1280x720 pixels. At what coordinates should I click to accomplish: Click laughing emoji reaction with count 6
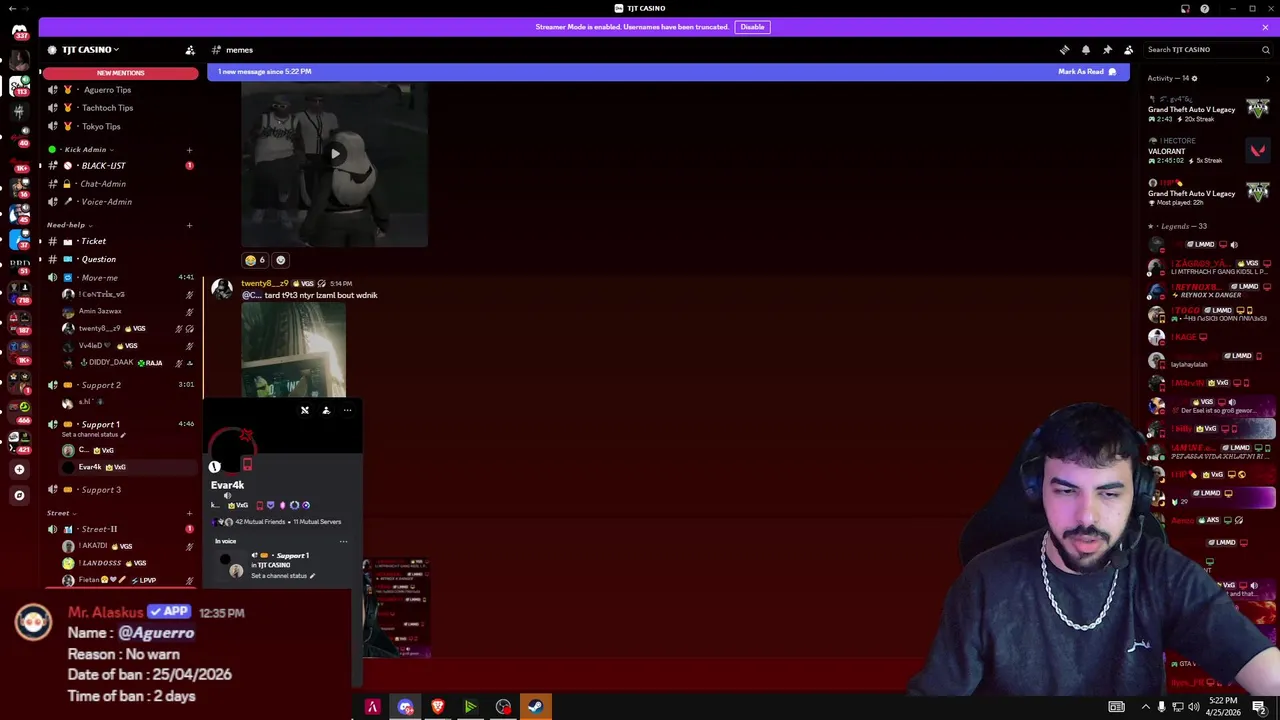(255, 260)
